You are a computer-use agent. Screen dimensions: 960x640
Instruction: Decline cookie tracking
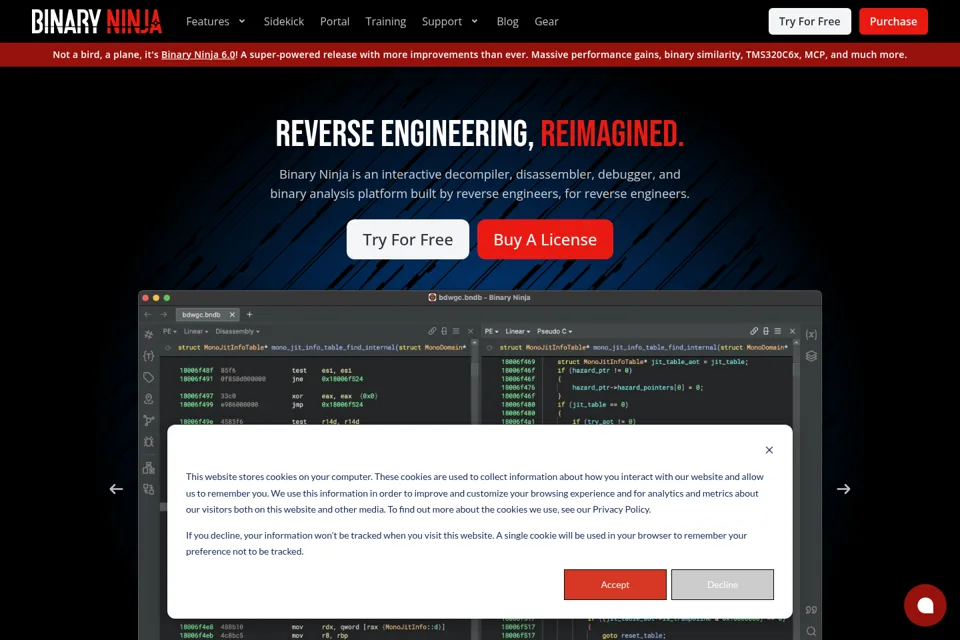coord(722,584)
